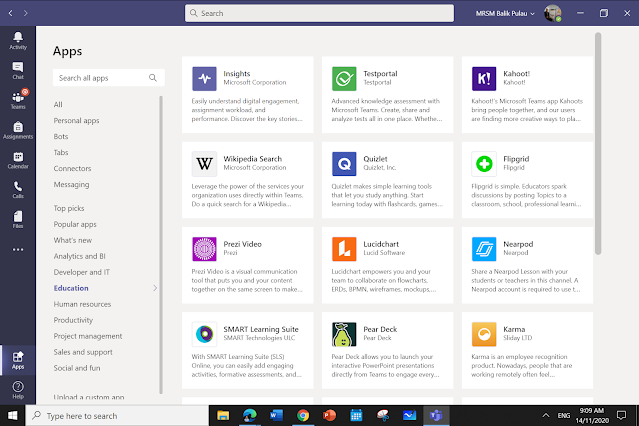This screenshot has height=426, width=639.
Task: Click the top Search bar field
Action: coord(319,13)
